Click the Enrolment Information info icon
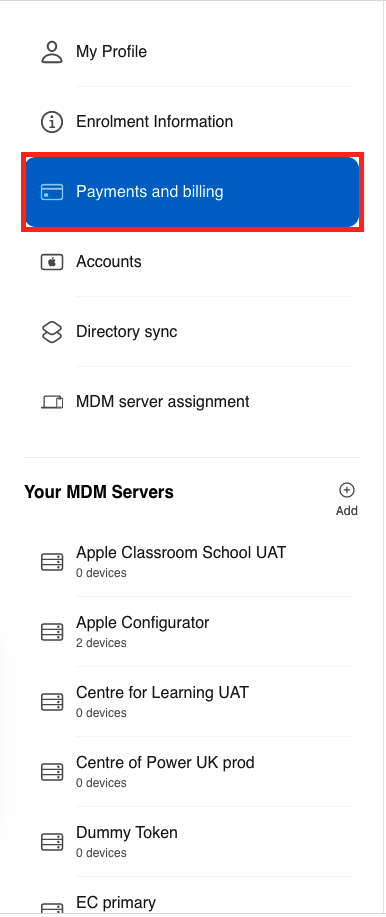This screenshot has width=386, height=917. pyautogui.click(x=51, y=122)
